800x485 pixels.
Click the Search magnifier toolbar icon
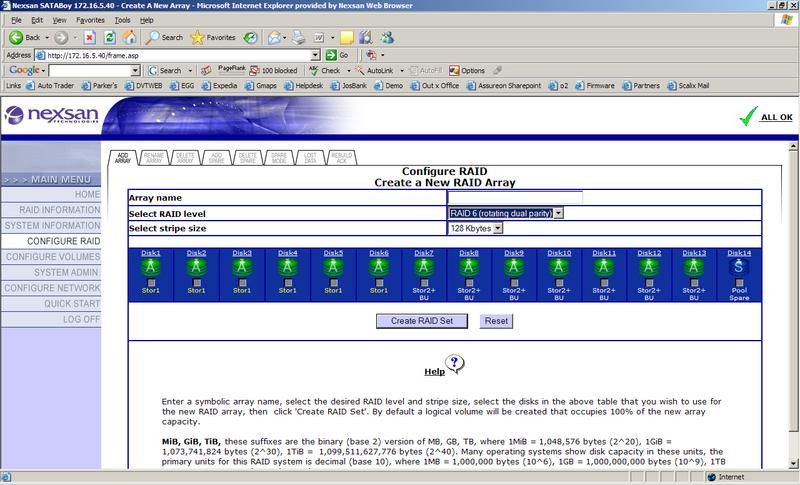(x=152, y=37)
